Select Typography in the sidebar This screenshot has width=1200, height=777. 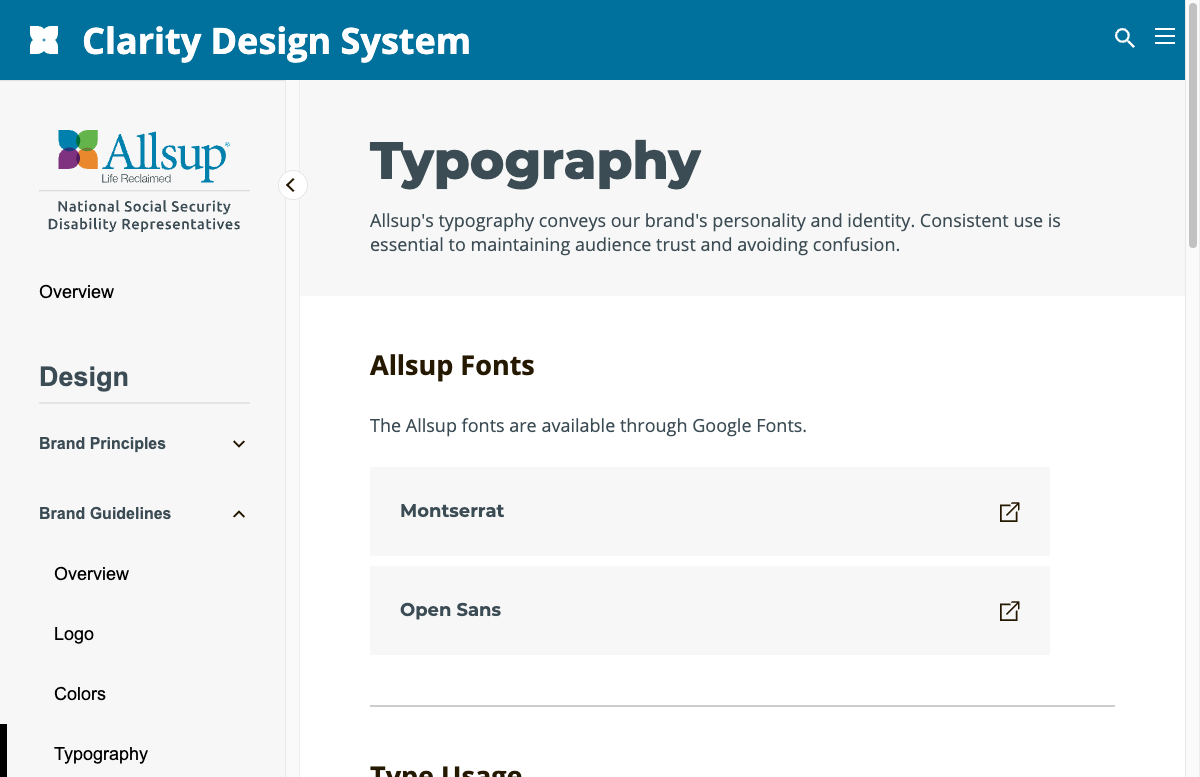click(100, 753)
